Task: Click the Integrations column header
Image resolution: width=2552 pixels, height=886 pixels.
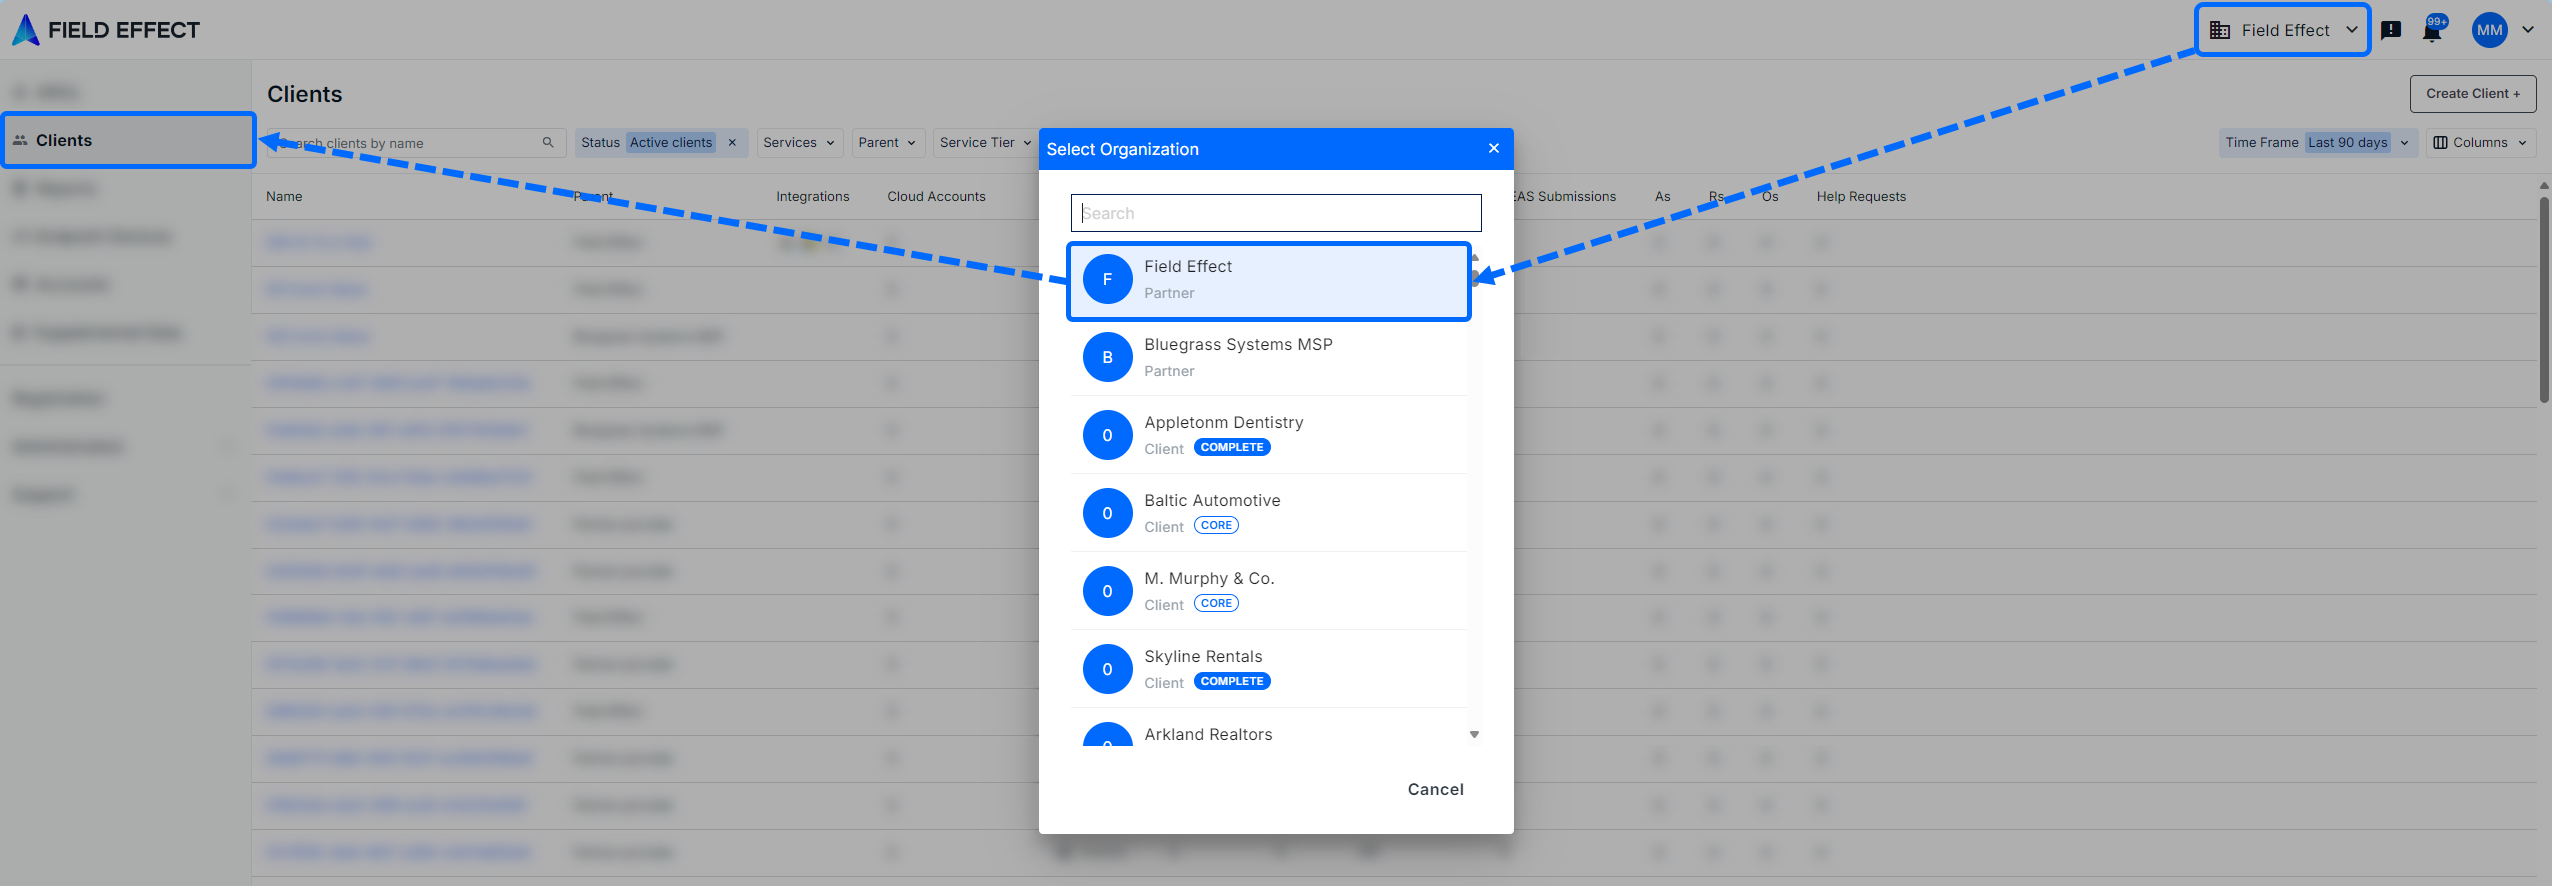Action: (x=812, y=197)
